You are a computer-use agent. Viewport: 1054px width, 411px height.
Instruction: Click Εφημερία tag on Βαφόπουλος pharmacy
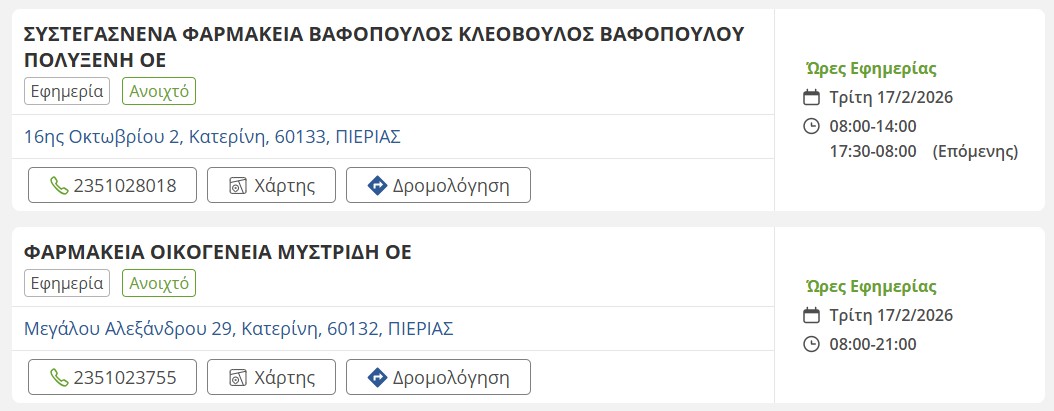coord(67,92)
